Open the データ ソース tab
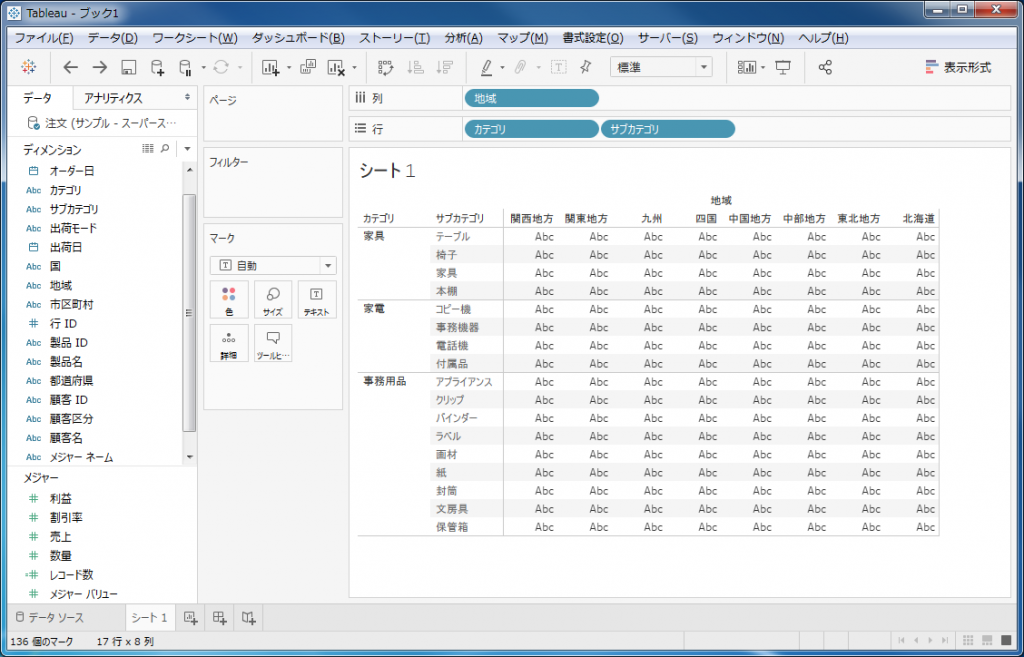The image size is (1024, 657). click(50, 618)
